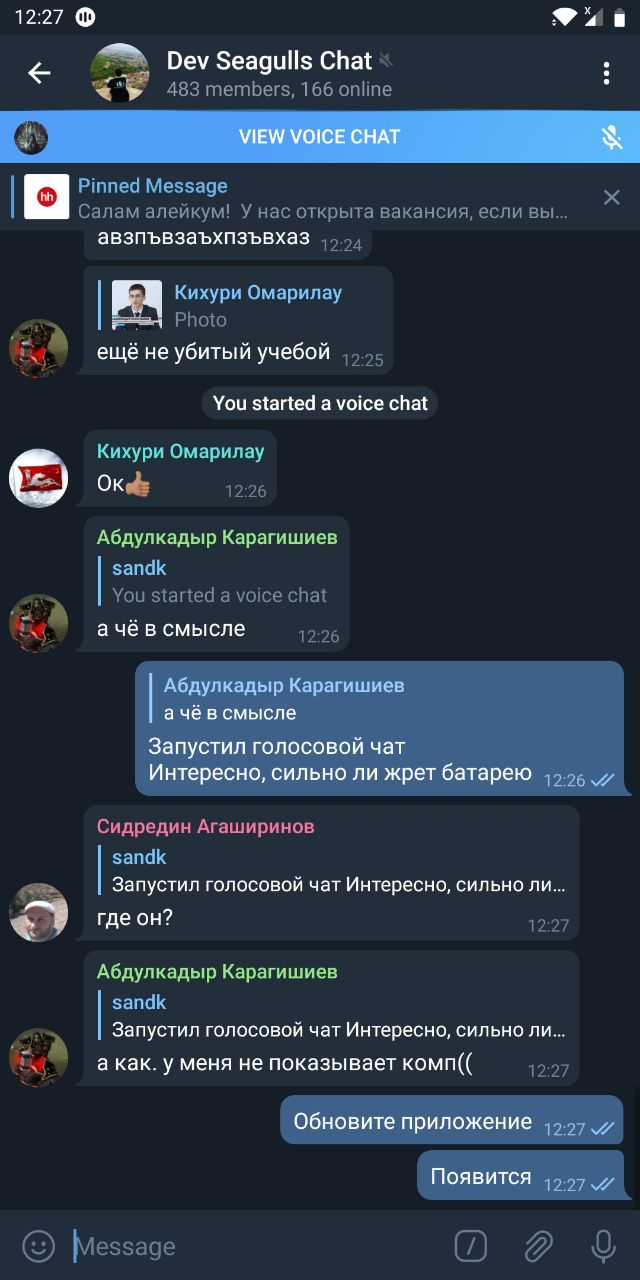640x1280 pixels.
Task: Tap voice chat participant avatar in banner
Action: coord(31,137)
